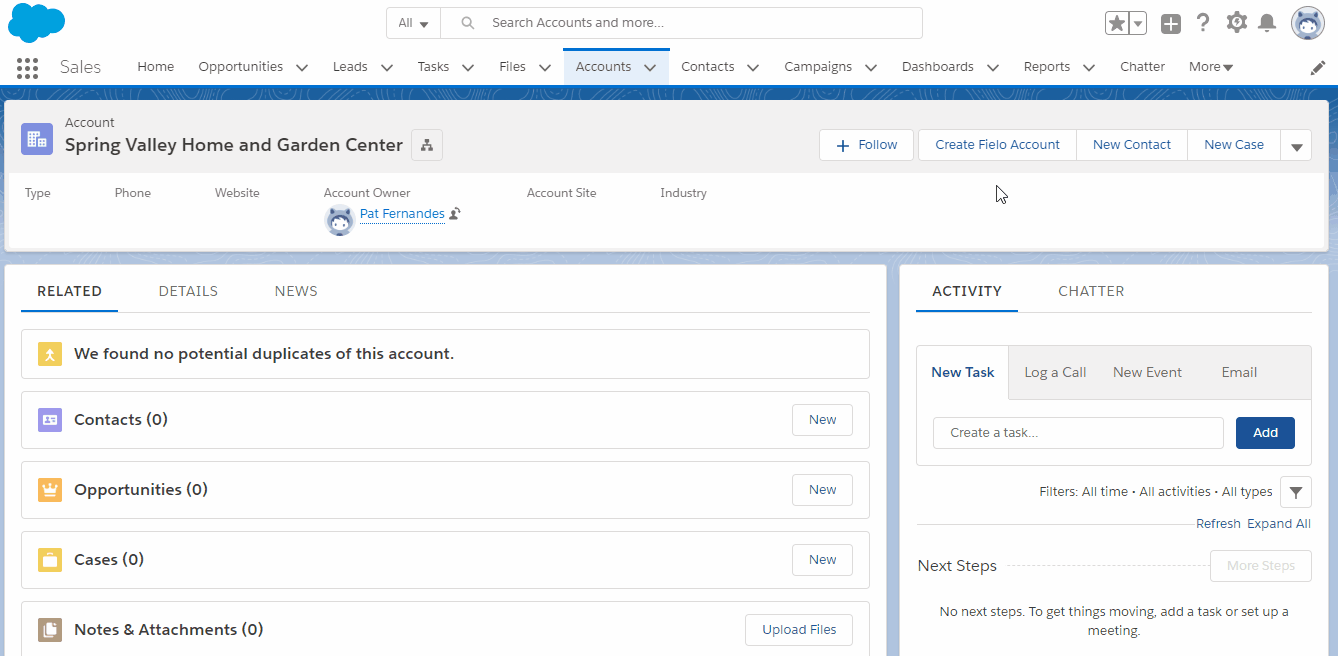
Task: Open the Opportunities nav tab
Action: [241, 67]
